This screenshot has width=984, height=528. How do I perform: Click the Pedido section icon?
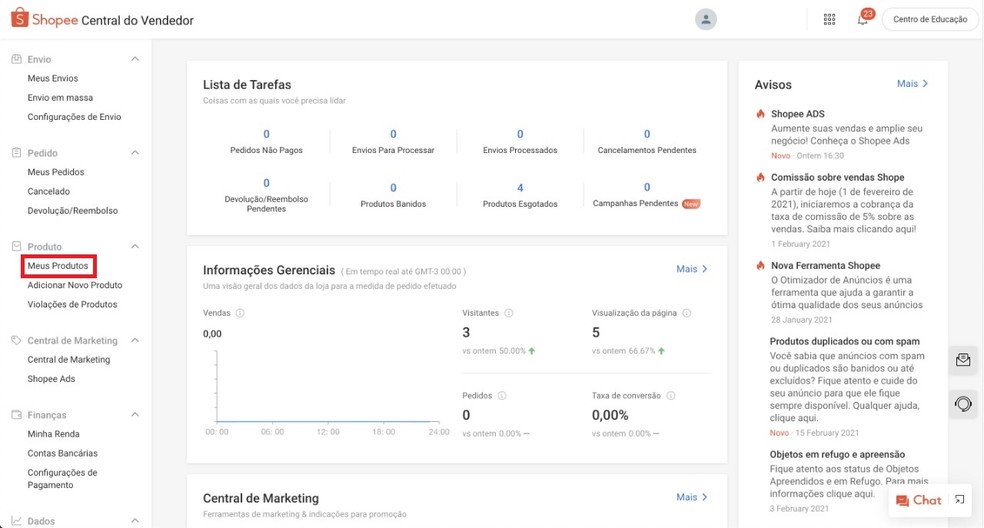[x=16, y=153]
